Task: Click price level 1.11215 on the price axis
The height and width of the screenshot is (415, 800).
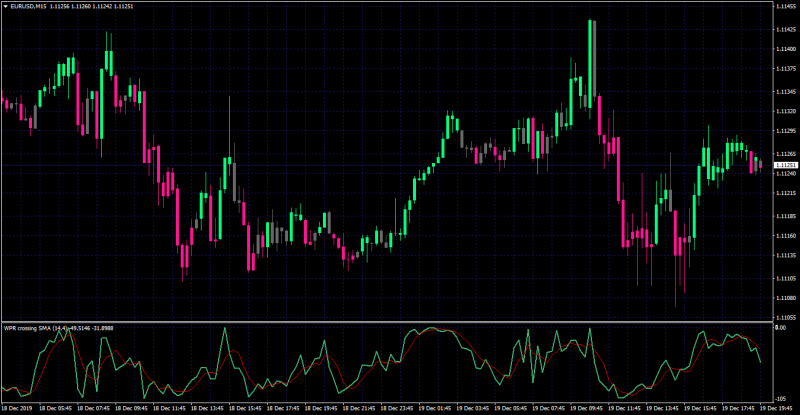Action: click(786, 193)
